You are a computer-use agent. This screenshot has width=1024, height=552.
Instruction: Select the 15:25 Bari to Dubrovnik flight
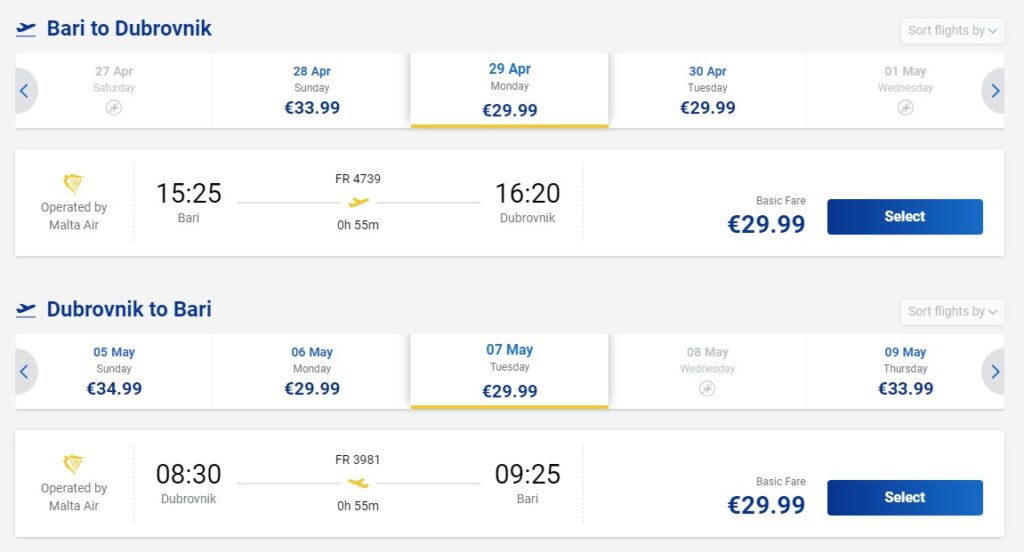(x=904, y=217)
